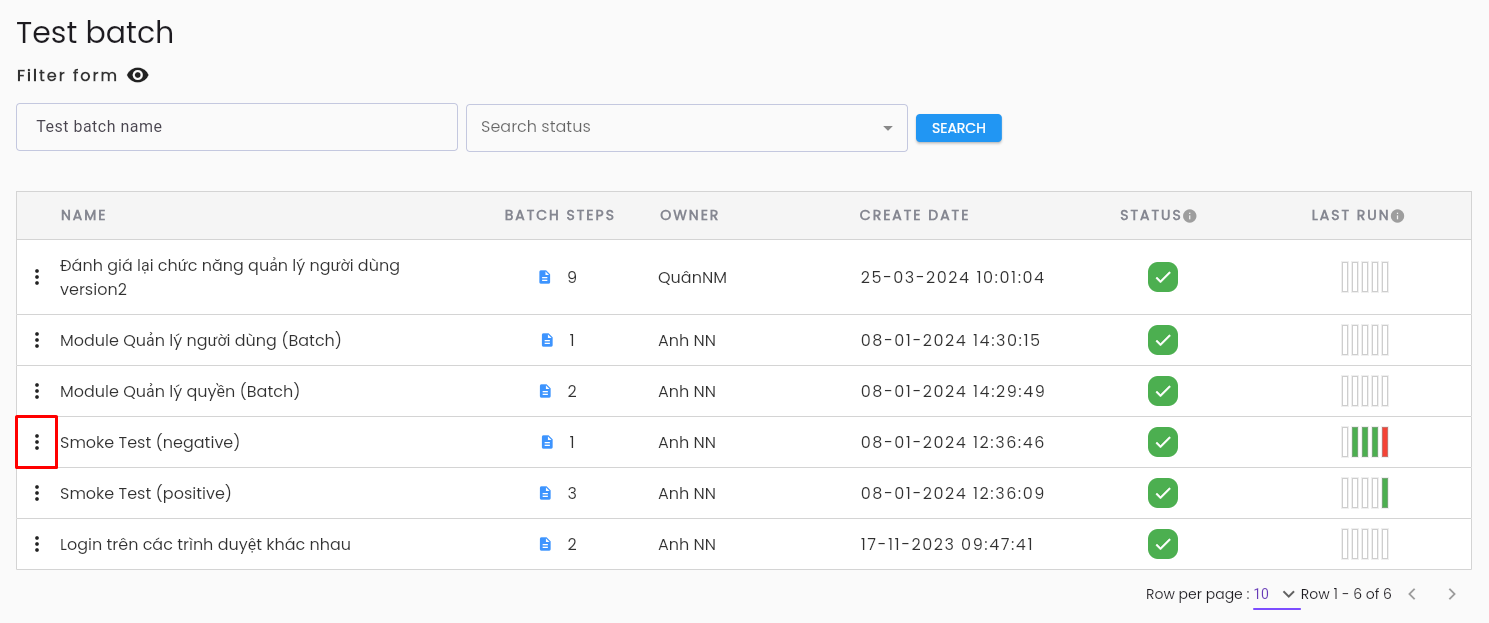Image resolution: width=1489 pixels, height=623 pixels.
Task: Click steps icon for Module Quản lý người dùng (Batch)
Action: tap(547, 340)
